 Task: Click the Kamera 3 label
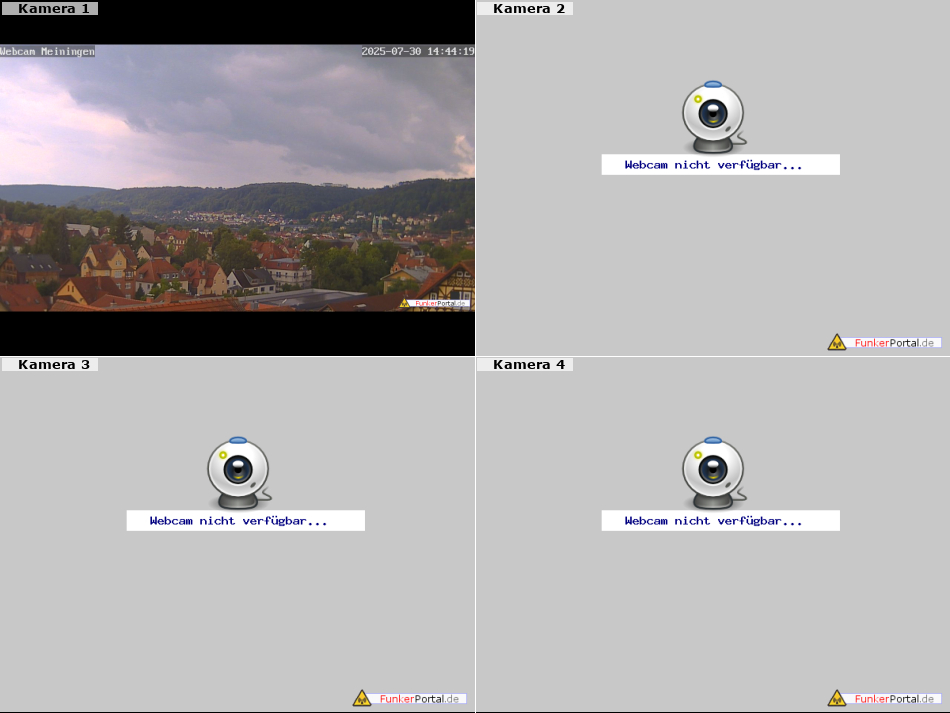(49, 365)
